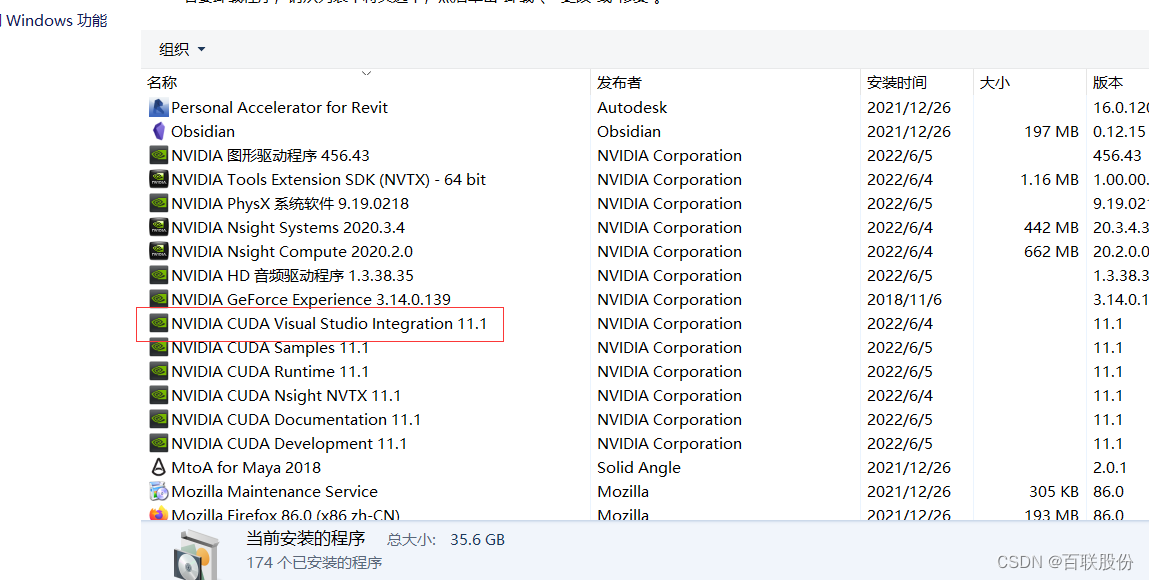
Task: Click the NVIDIA GeForce Experience icon
Action: point(158,300)
